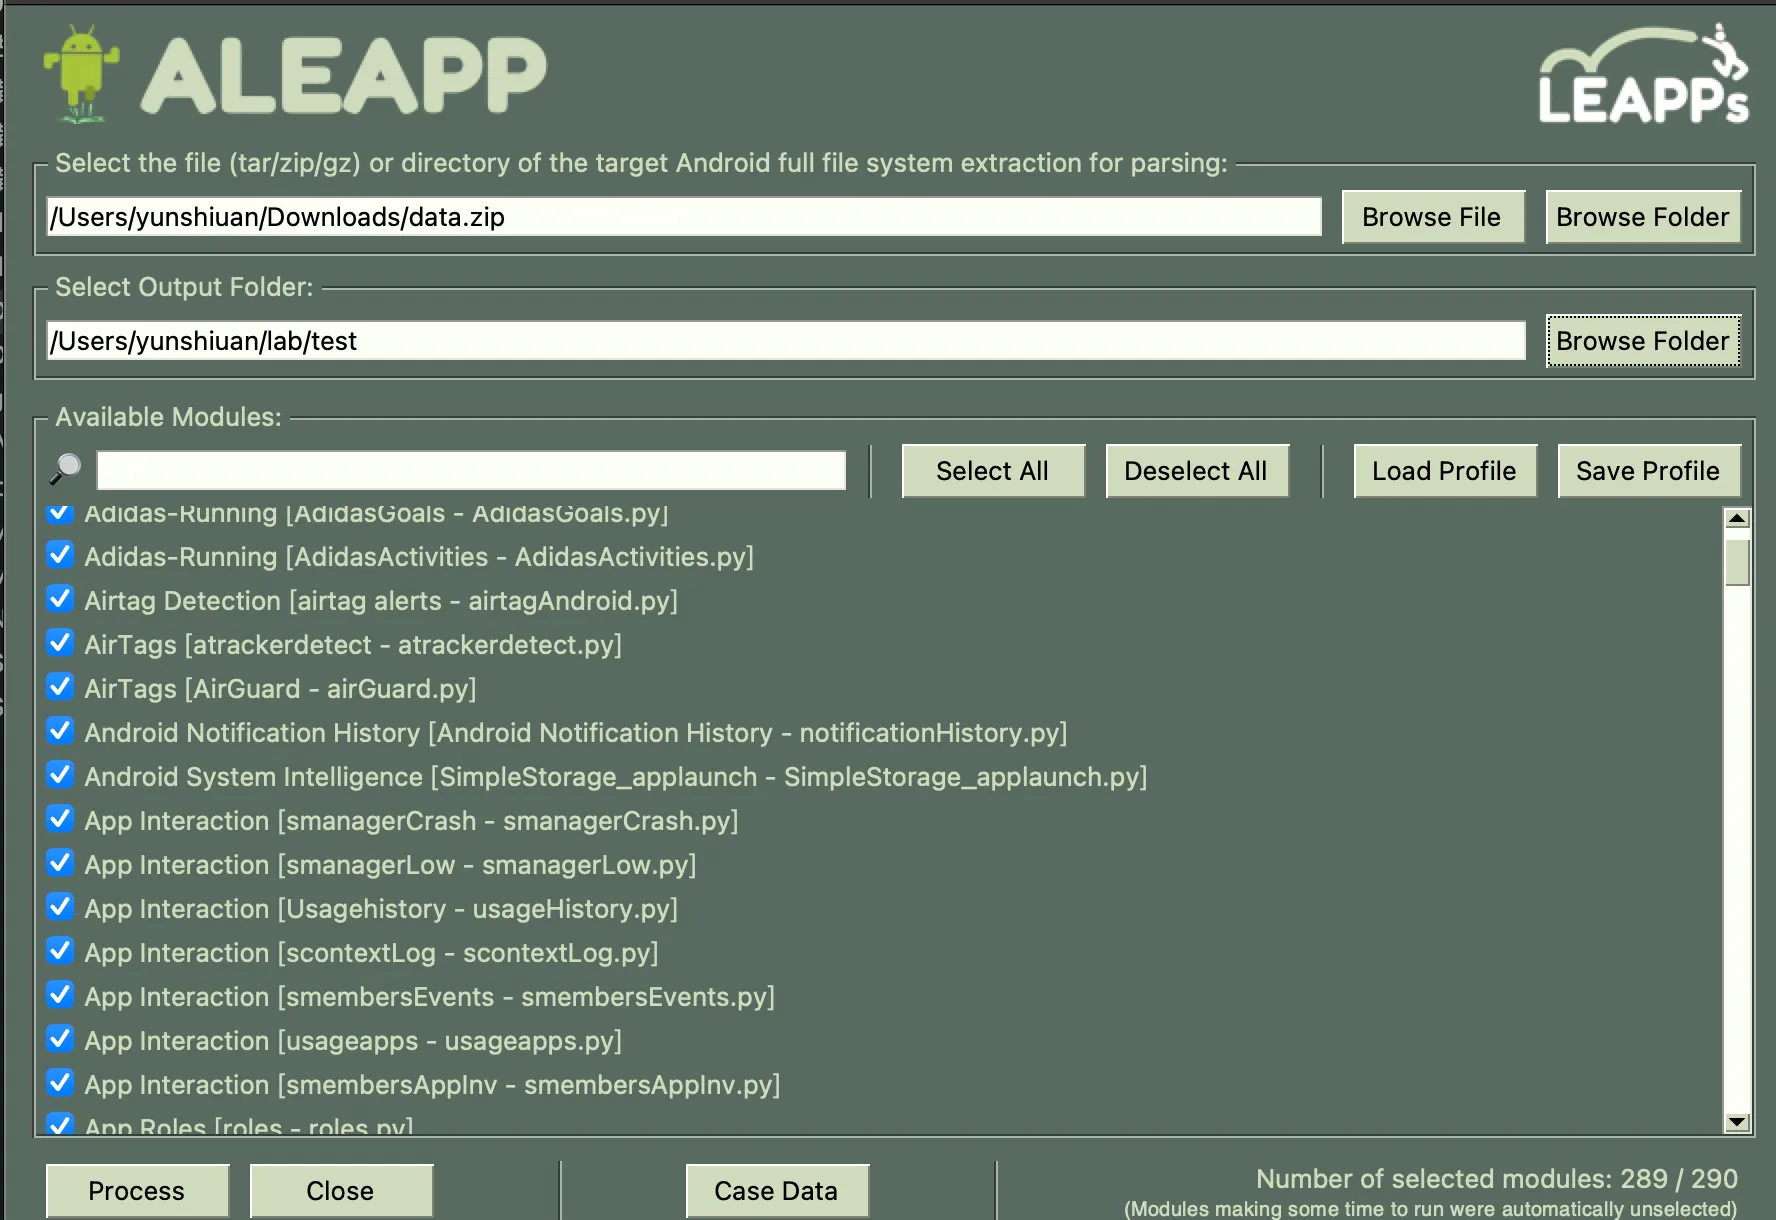Toggle the AirTags AirGuard module checkbox
Viewport: 1776px width, 1220px height.
click(60, 687)
